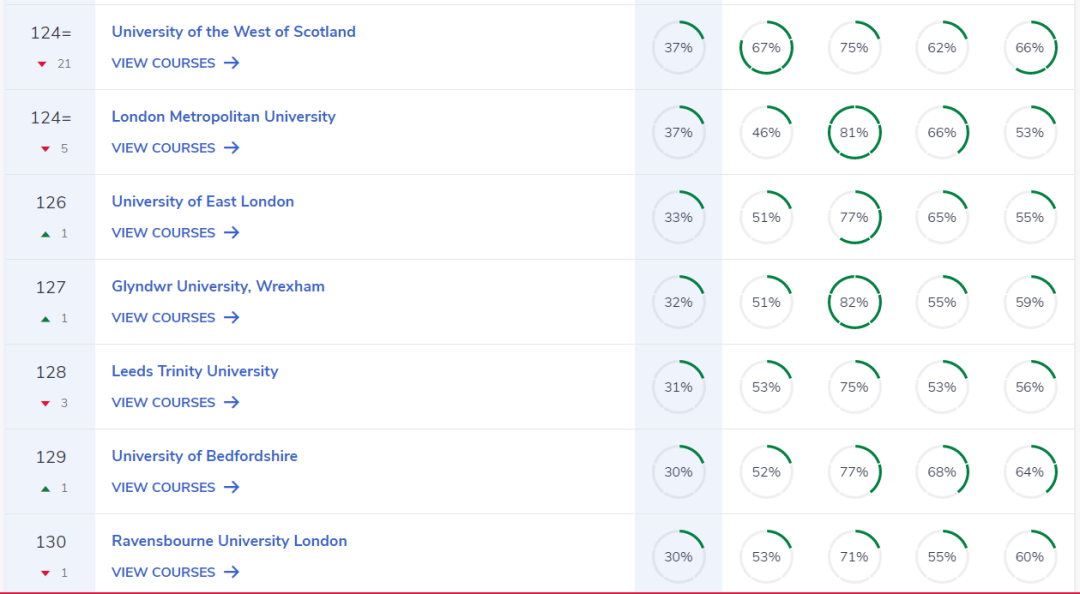Click arrow icon in University of Bedfordshire row
Viewport: 1080px width, 594px height.
pos(231,488)
